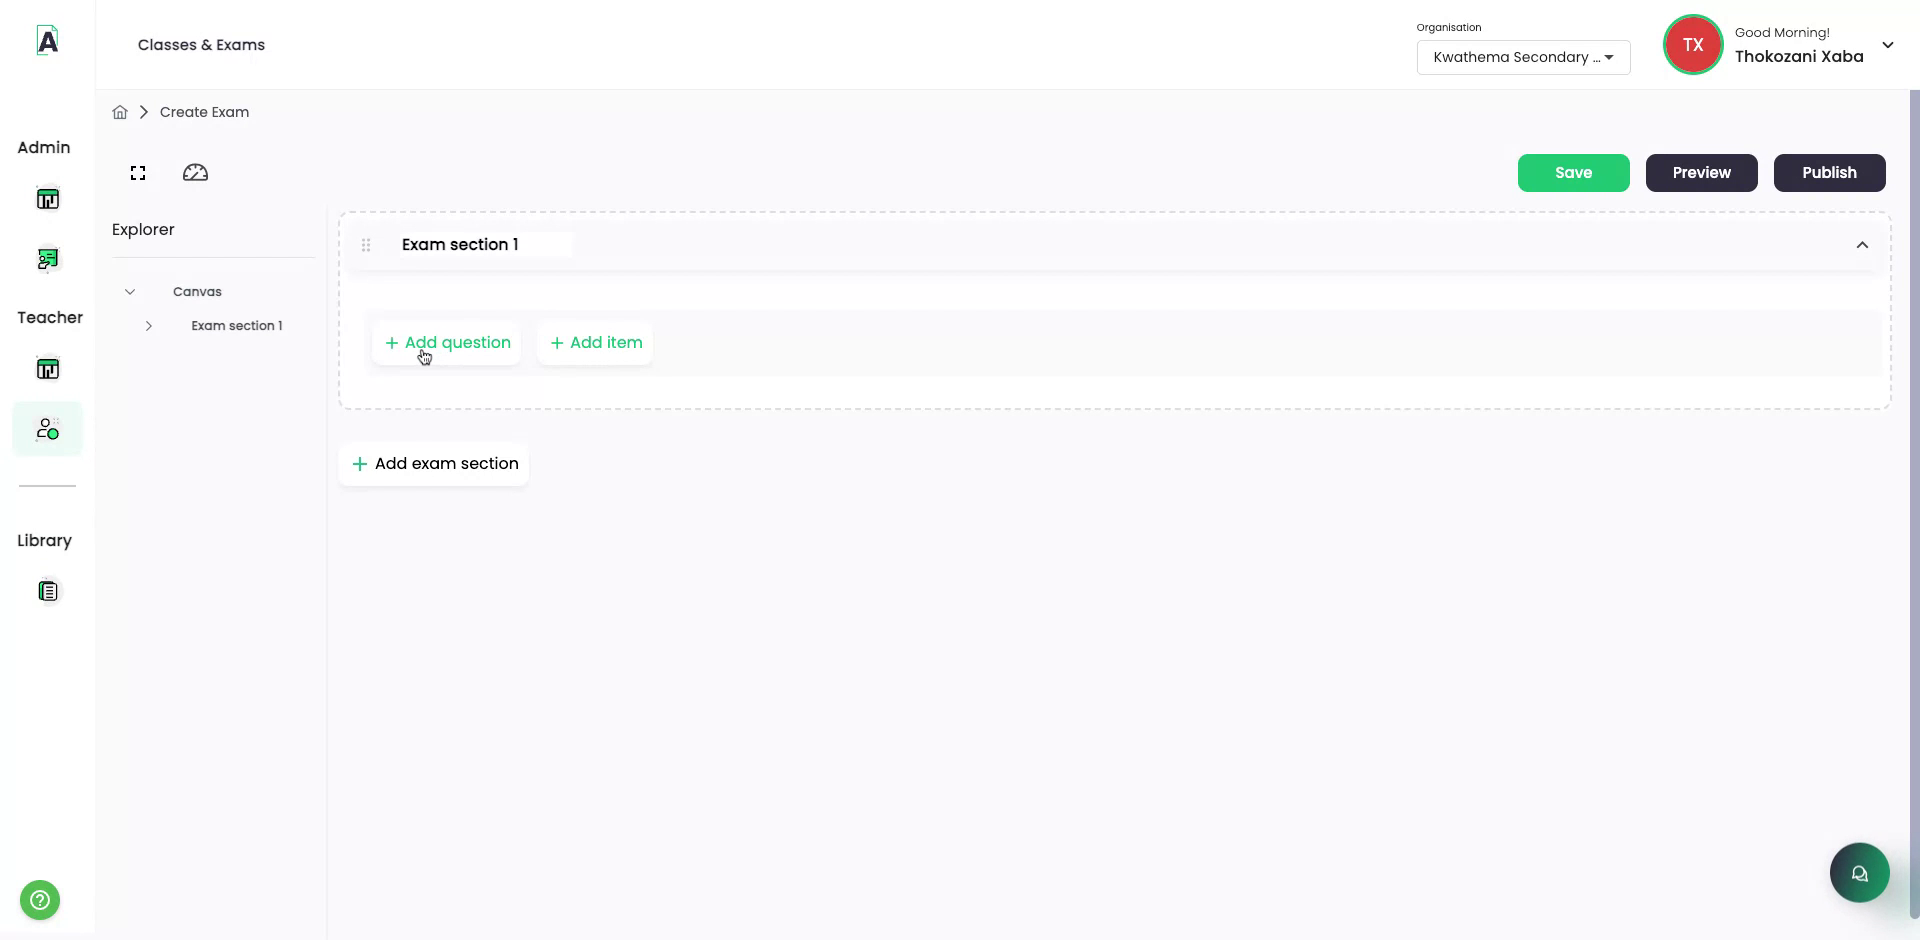Open the Admin dashboard icon in sidebar

(x=48, y=198)
